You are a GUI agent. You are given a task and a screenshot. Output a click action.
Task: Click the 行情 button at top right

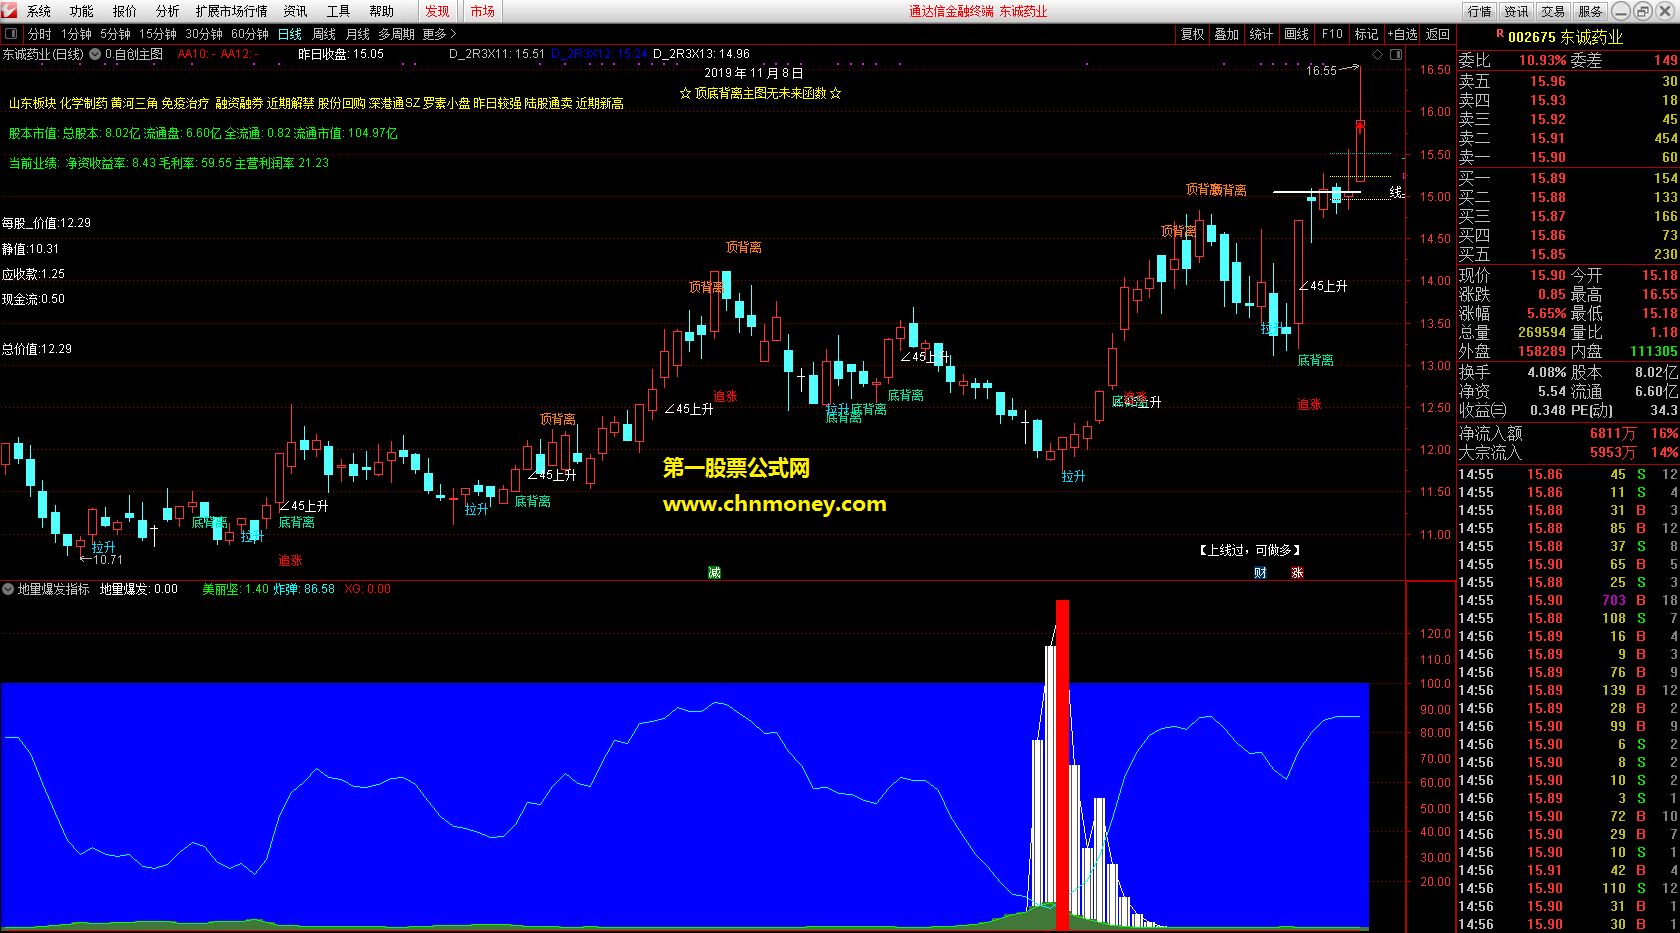tap(1480, 11)
